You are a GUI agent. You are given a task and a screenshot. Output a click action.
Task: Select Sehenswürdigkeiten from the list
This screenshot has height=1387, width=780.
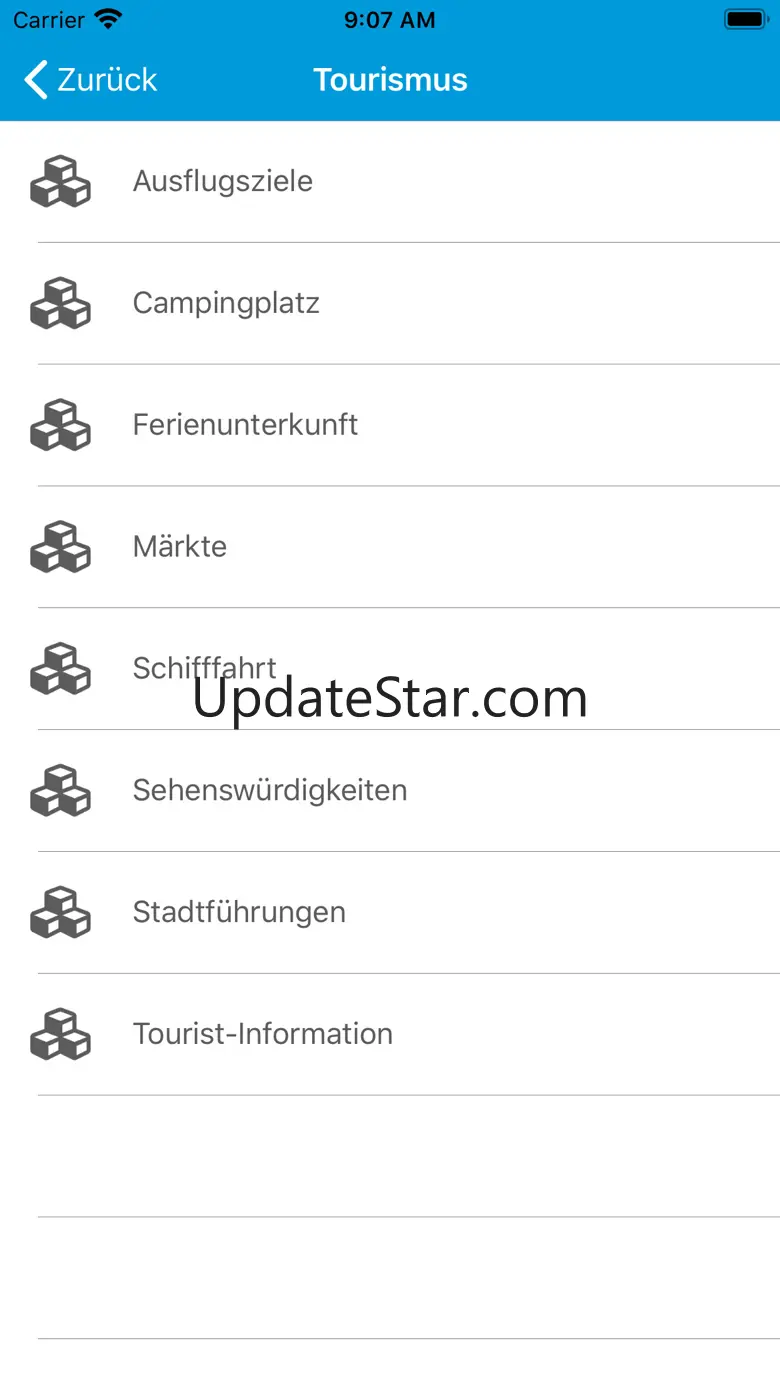click(x=390, y=791)
